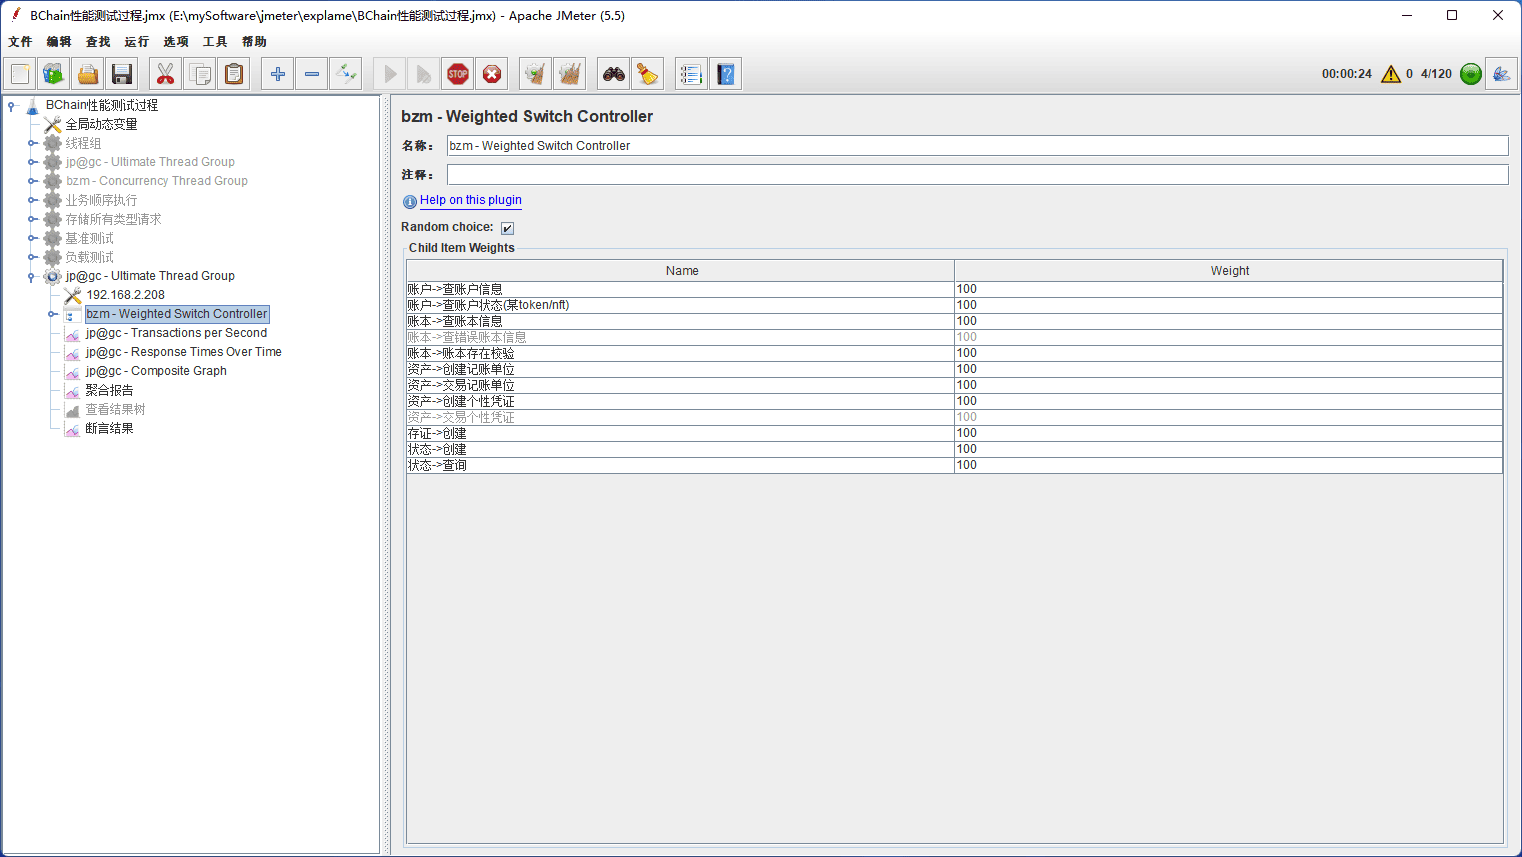Click the weight cell for 存证->创建
Image resolution: width=1522 pixels, height=857 pixels.
[x=1227, y=434]
